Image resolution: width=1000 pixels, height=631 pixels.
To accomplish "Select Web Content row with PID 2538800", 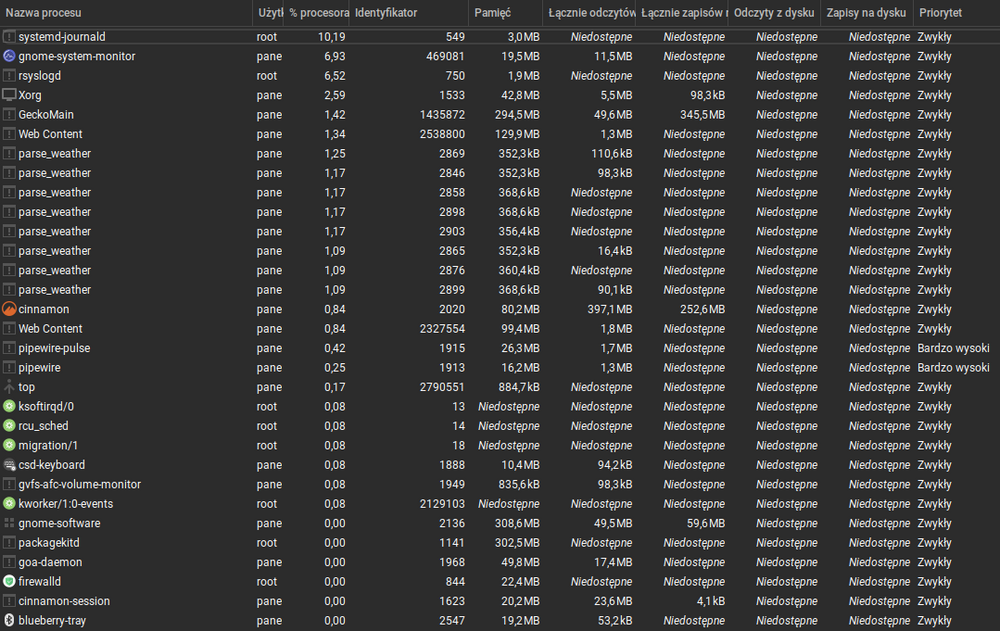I will (500, 134).
